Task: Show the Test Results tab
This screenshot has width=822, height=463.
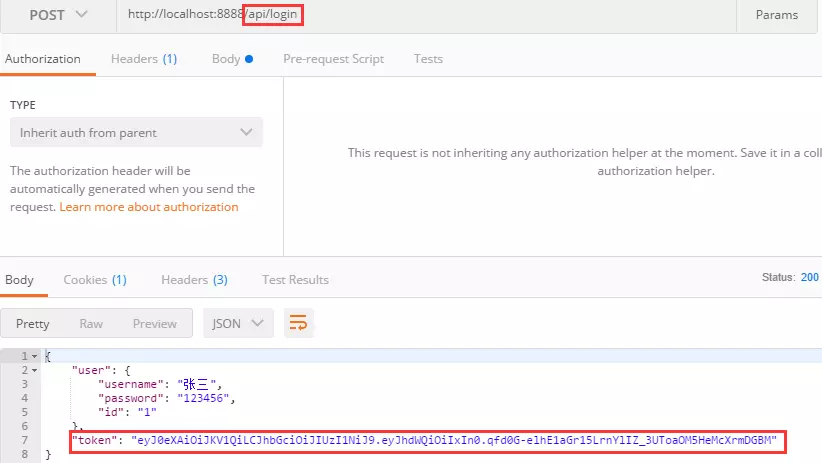Action: [x=295, y=279]
